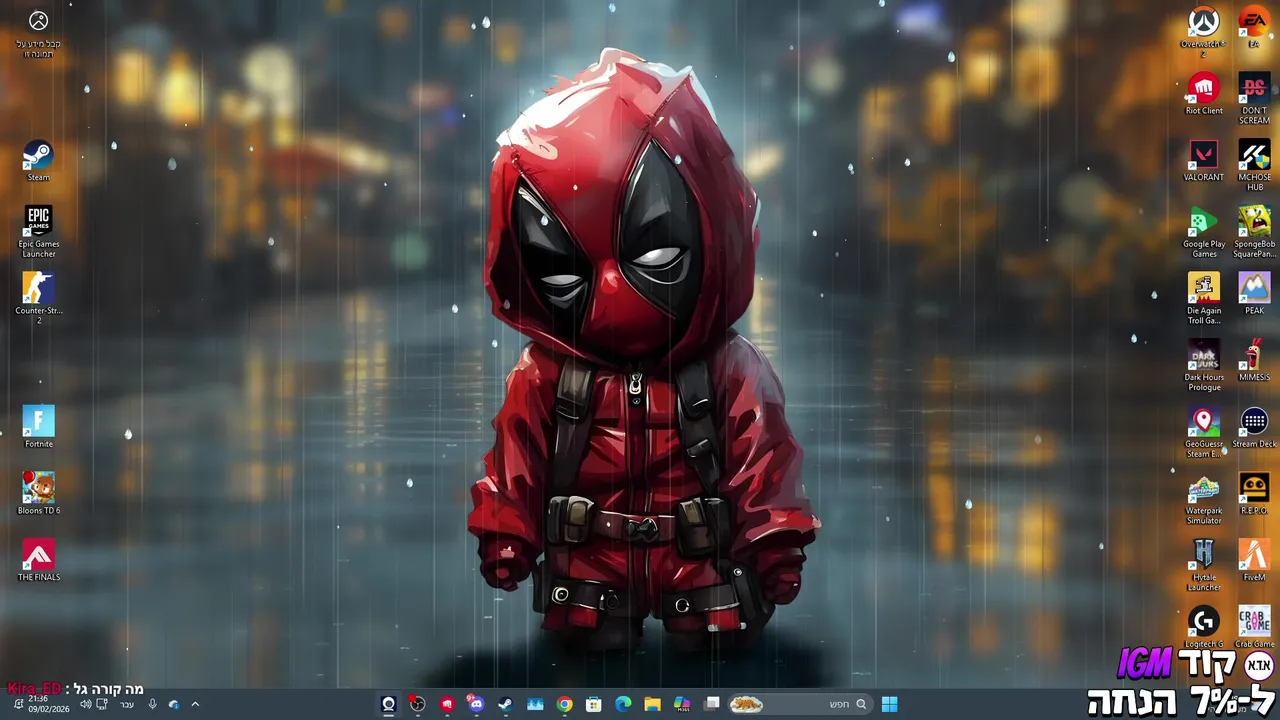Select the MIMESIS desktop icon
The height and width of the screenshot is (720, 1280).
(1254, 361)
